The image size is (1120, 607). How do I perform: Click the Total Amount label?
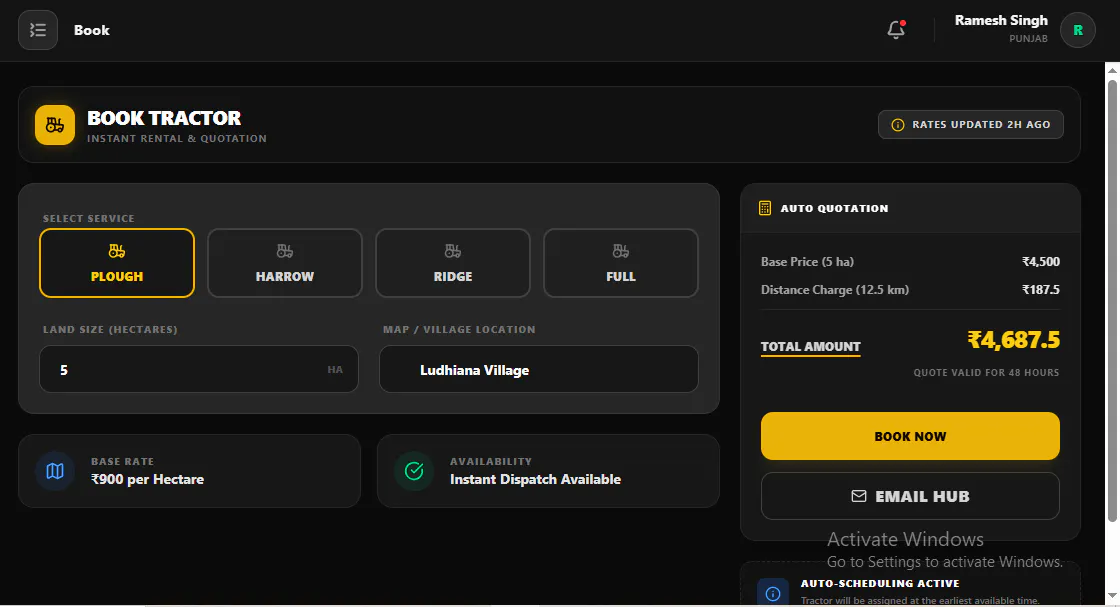811,346
